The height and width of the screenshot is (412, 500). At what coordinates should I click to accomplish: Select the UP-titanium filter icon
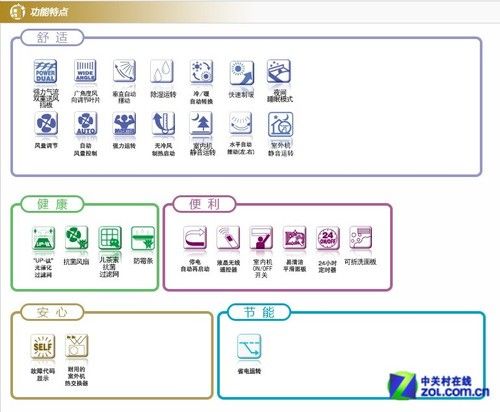(43, 238)
